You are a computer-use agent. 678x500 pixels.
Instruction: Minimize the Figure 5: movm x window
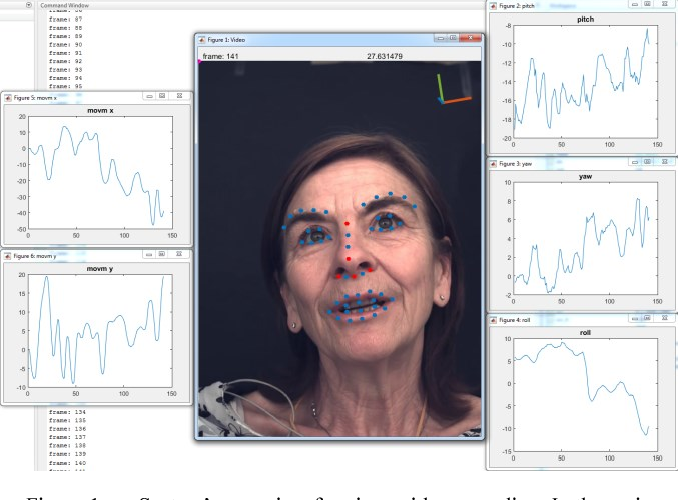(149, 96)
